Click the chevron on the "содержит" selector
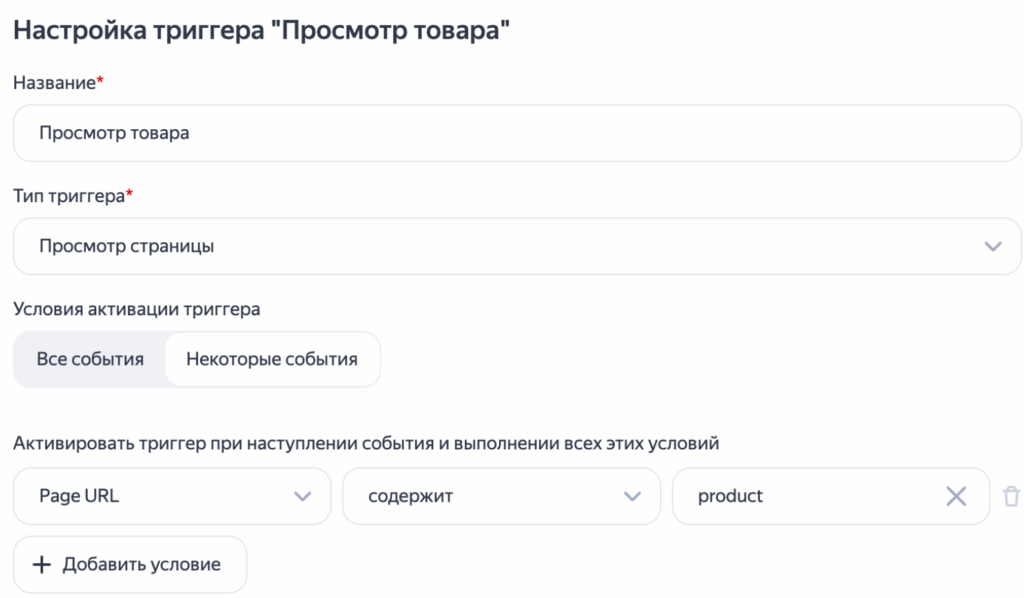Image resolution: width=1024 pixels, height=598 pixels. pyautogui.click(x=633, y=495)
